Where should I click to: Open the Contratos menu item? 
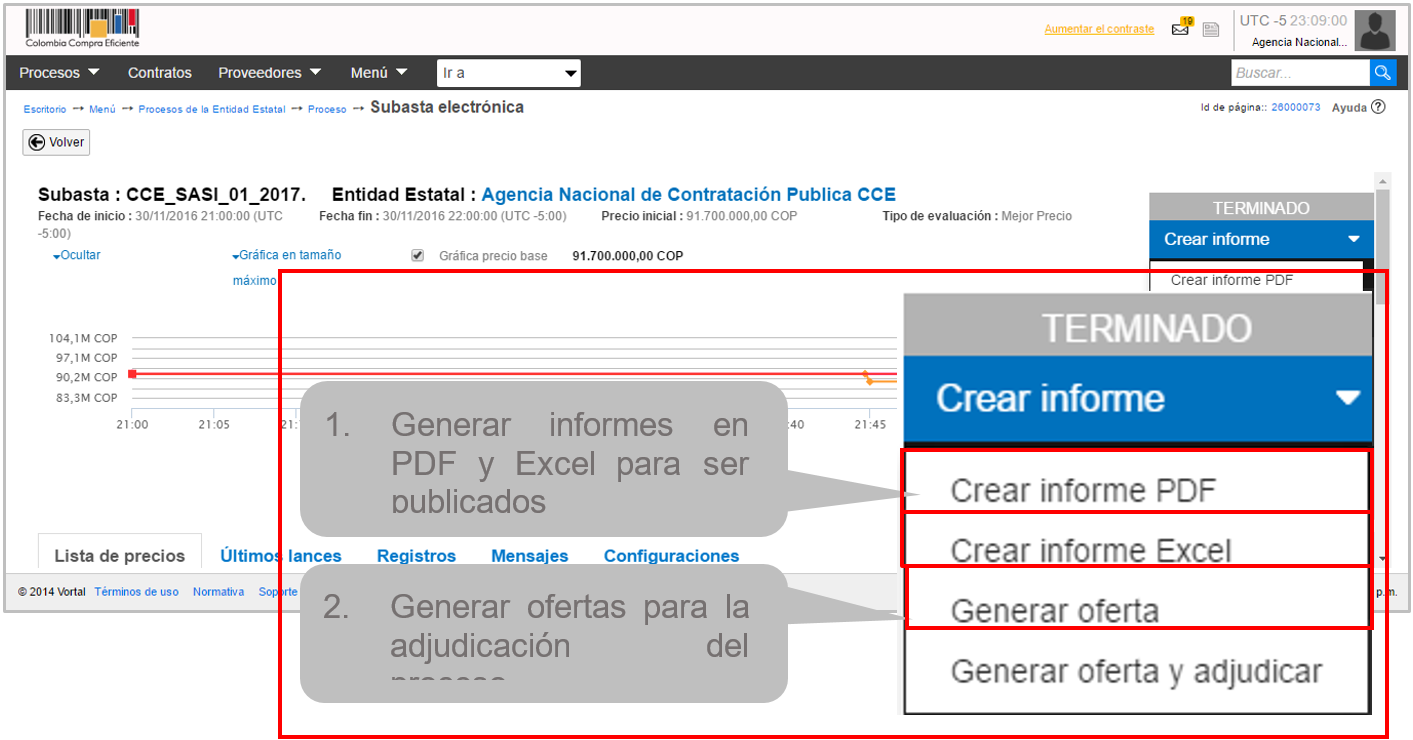click(x=159, y=73)
